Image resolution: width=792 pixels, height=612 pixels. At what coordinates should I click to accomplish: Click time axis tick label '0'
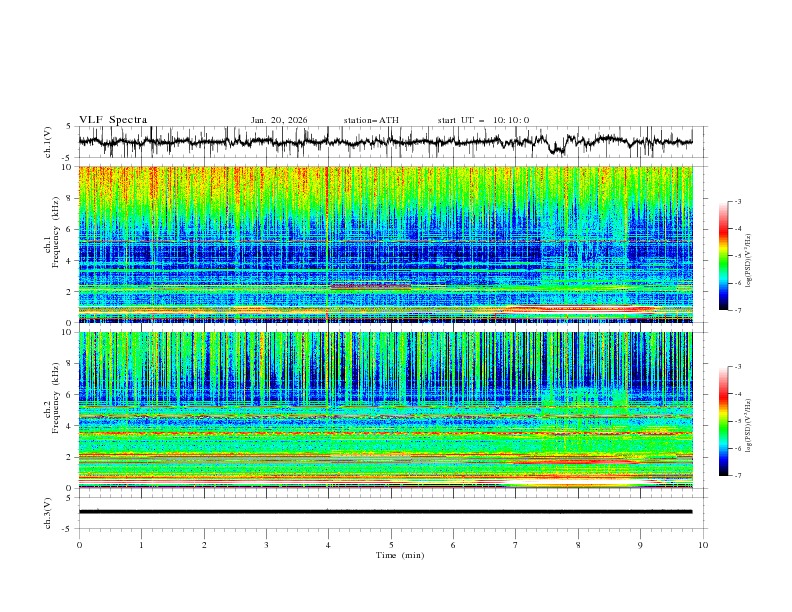pos(79,545)
